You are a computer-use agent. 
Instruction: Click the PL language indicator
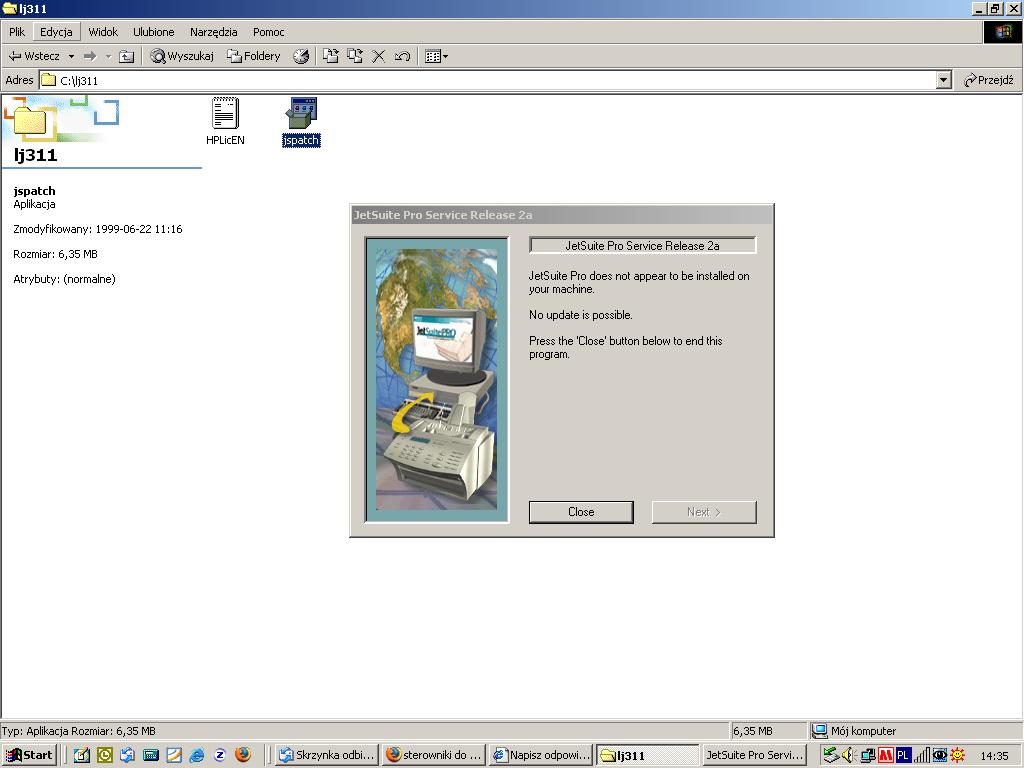903,755
